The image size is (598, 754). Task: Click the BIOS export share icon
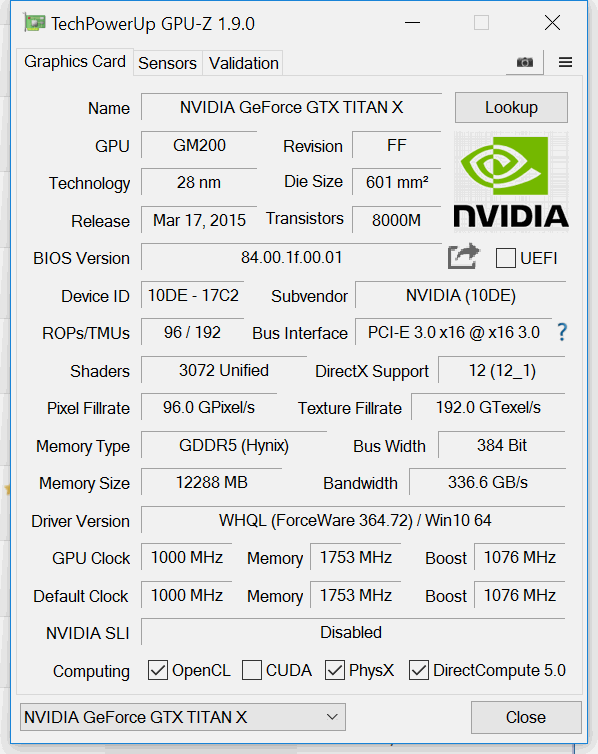tap(463, 257)
